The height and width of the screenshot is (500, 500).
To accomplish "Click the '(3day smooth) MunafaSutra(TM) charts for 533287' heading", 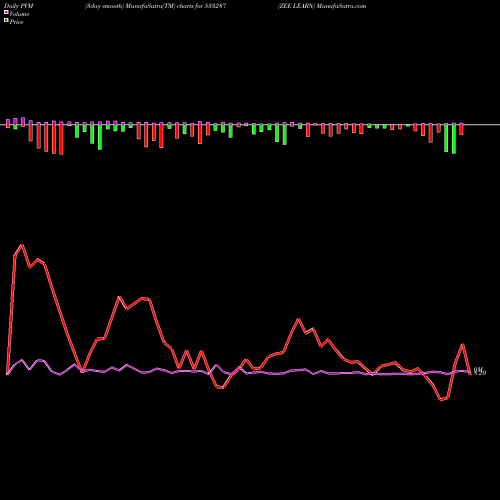I will 156,6.
